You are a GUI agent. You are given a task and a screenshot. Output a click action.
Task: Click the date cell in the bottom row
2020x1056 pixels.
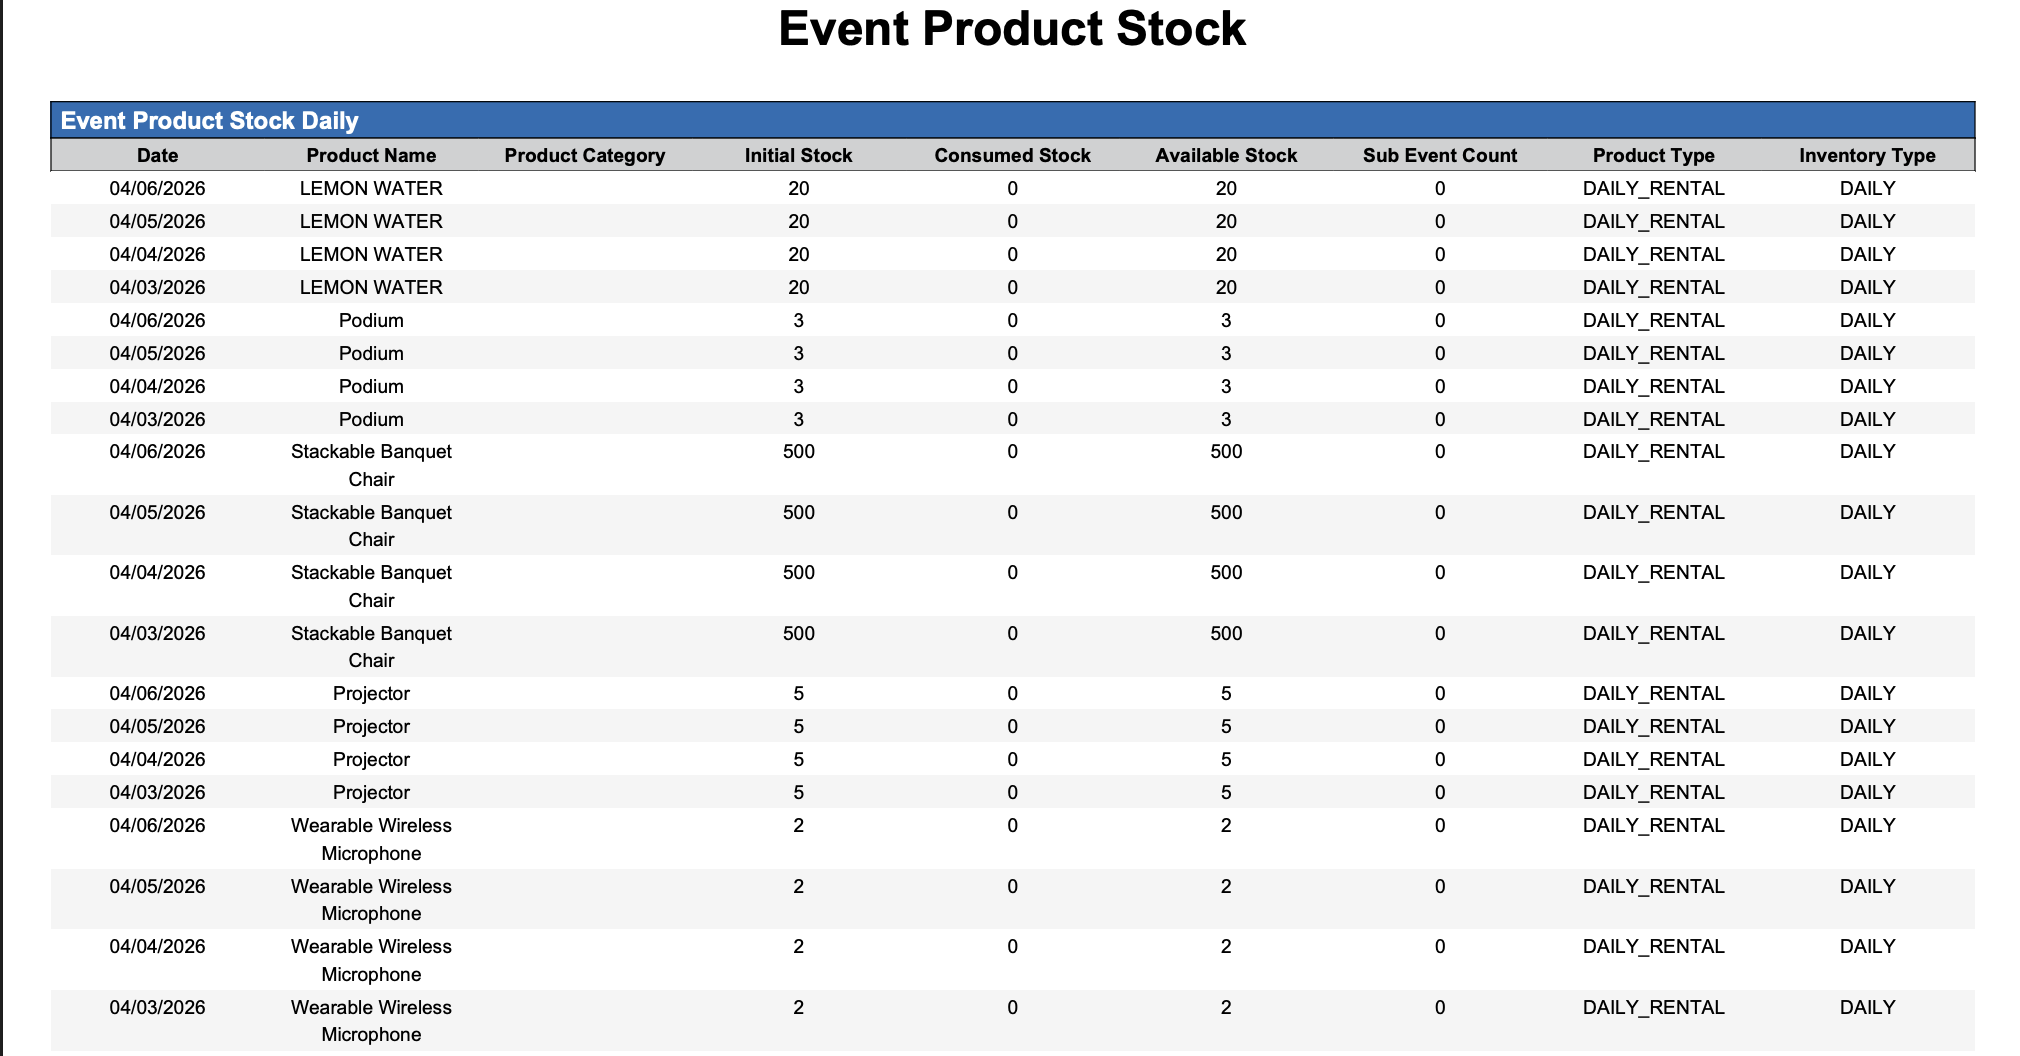pos(157,1007)
